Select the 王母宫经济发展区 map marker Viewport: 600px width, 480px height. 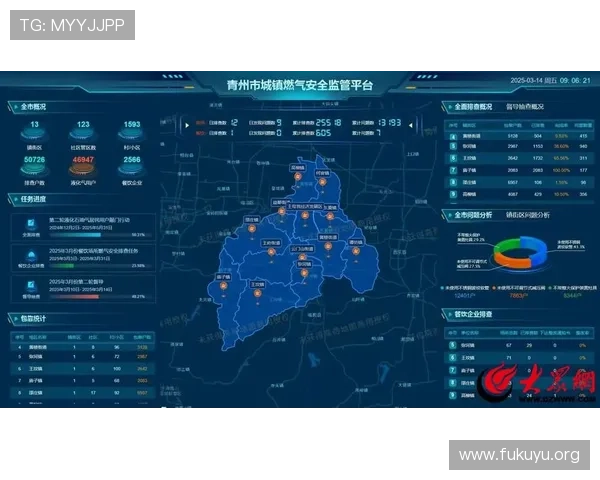[305, 216]
